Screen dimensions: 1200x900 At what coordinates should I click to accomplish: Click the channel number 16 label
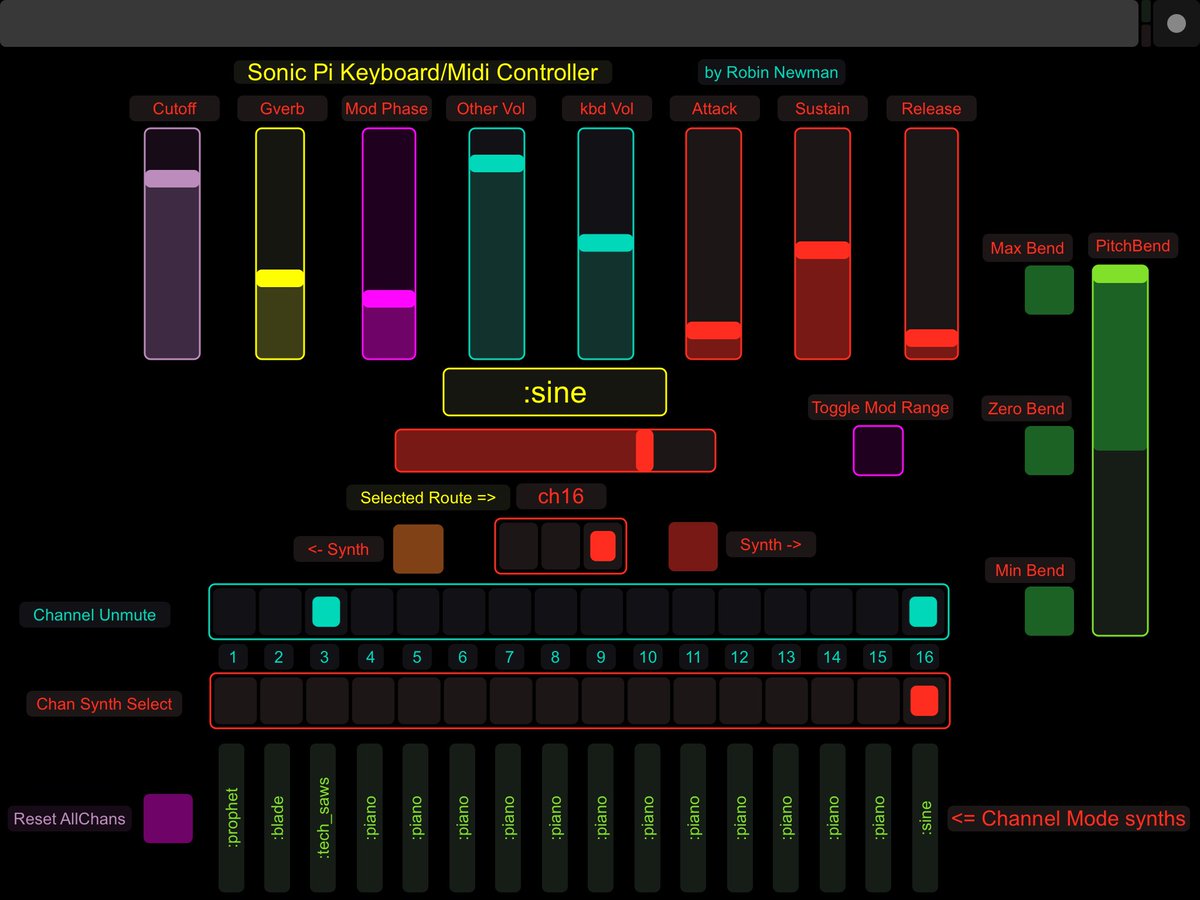pos(925,657)
